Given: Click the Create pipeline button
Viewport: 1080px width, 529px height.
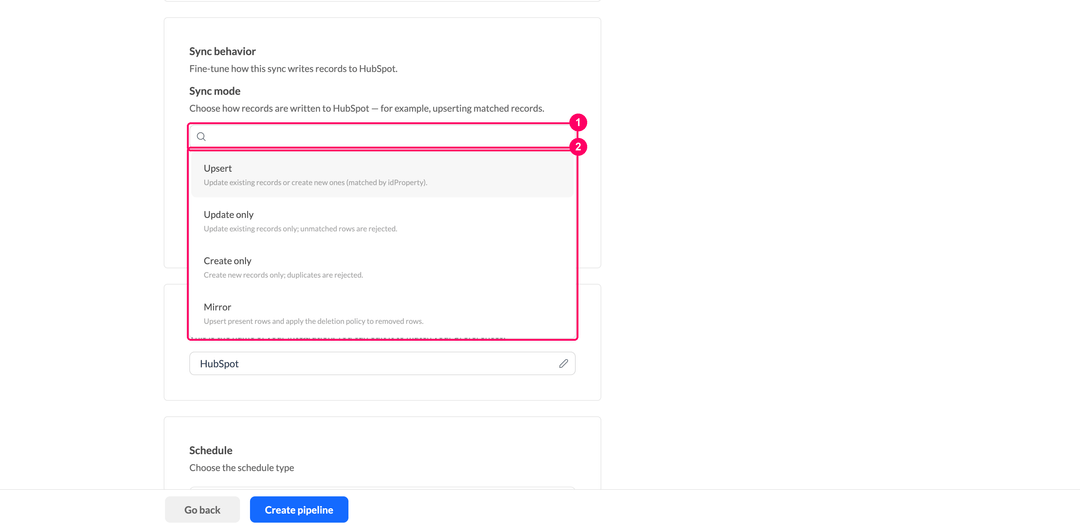Looking at the screenshot, I should click(299, 510).
